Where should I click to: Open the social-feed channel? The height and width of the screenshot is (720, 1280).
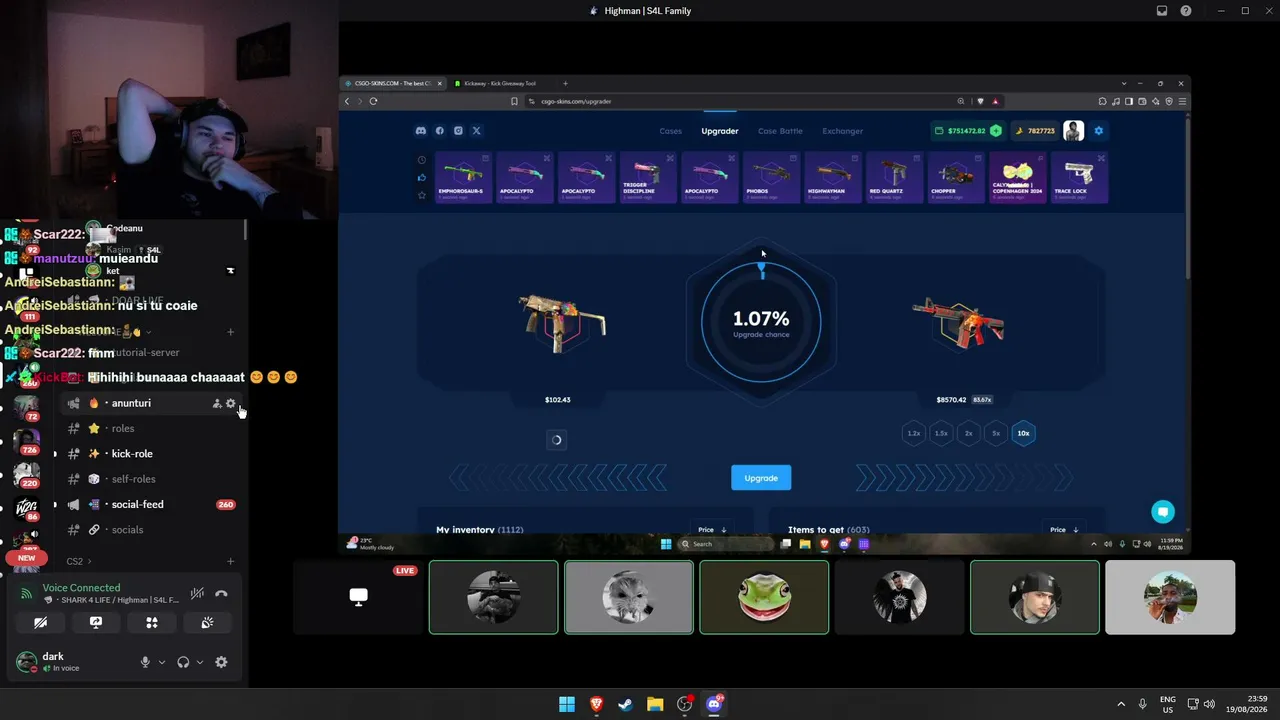click(x=137, y=505)
